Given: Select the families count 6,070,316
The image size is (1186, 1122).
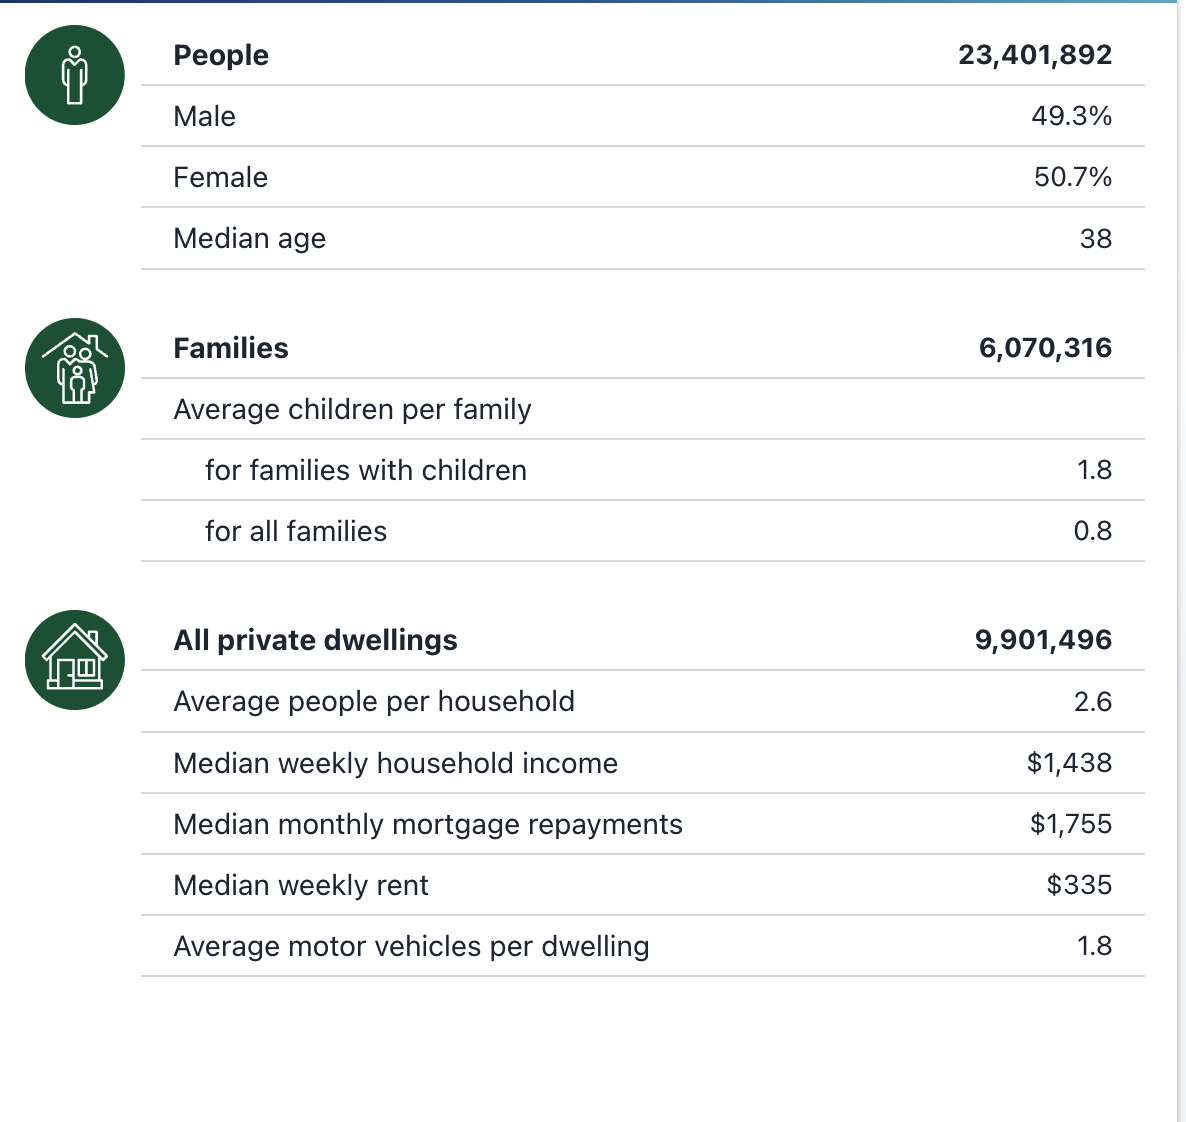Looking at the screenshot, I should (1045, 347).
